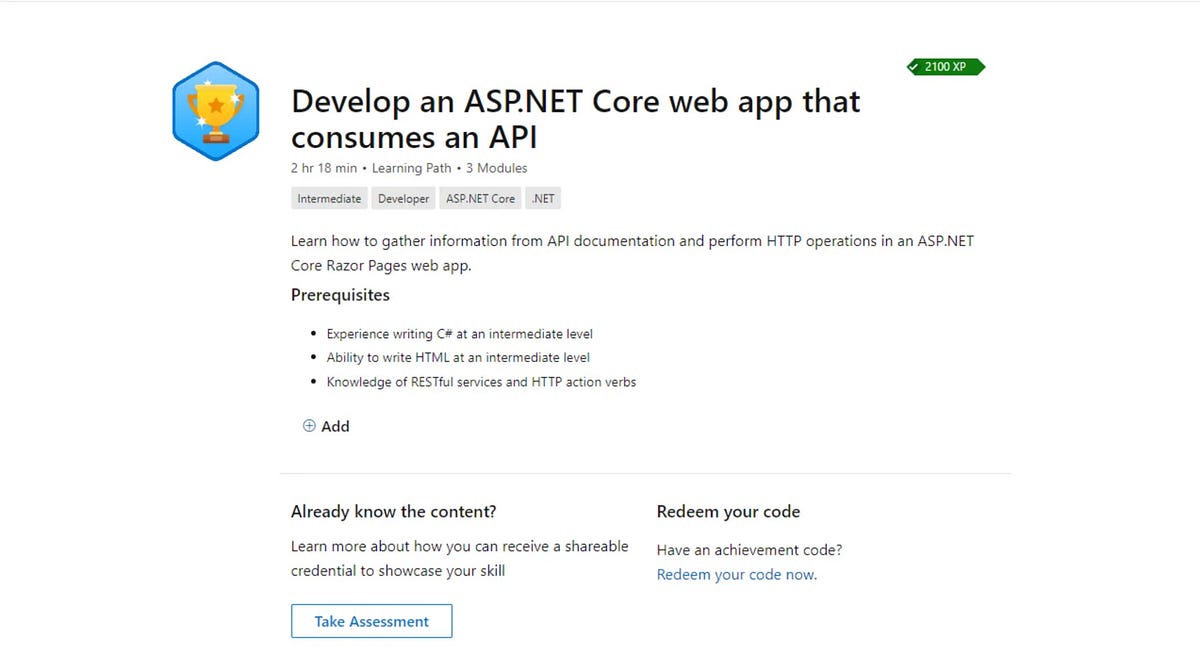This screenshot has width=1200, height=671.
Task: Click the learning path title heading
Action: point(575,118)
